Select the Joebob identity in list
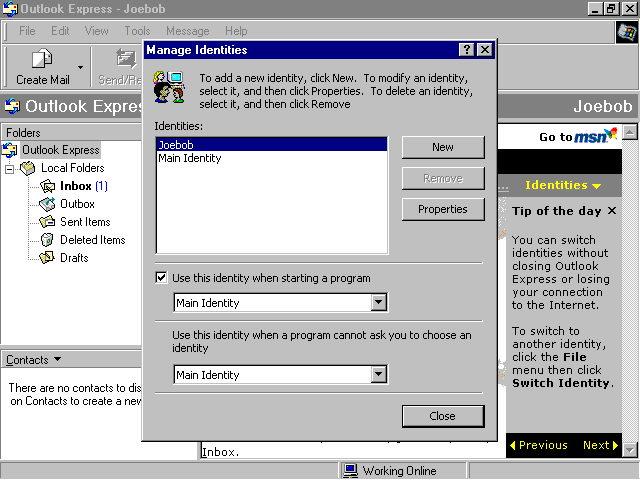The height and width of the screenshot is (480, 640). (x=271, y=145)
